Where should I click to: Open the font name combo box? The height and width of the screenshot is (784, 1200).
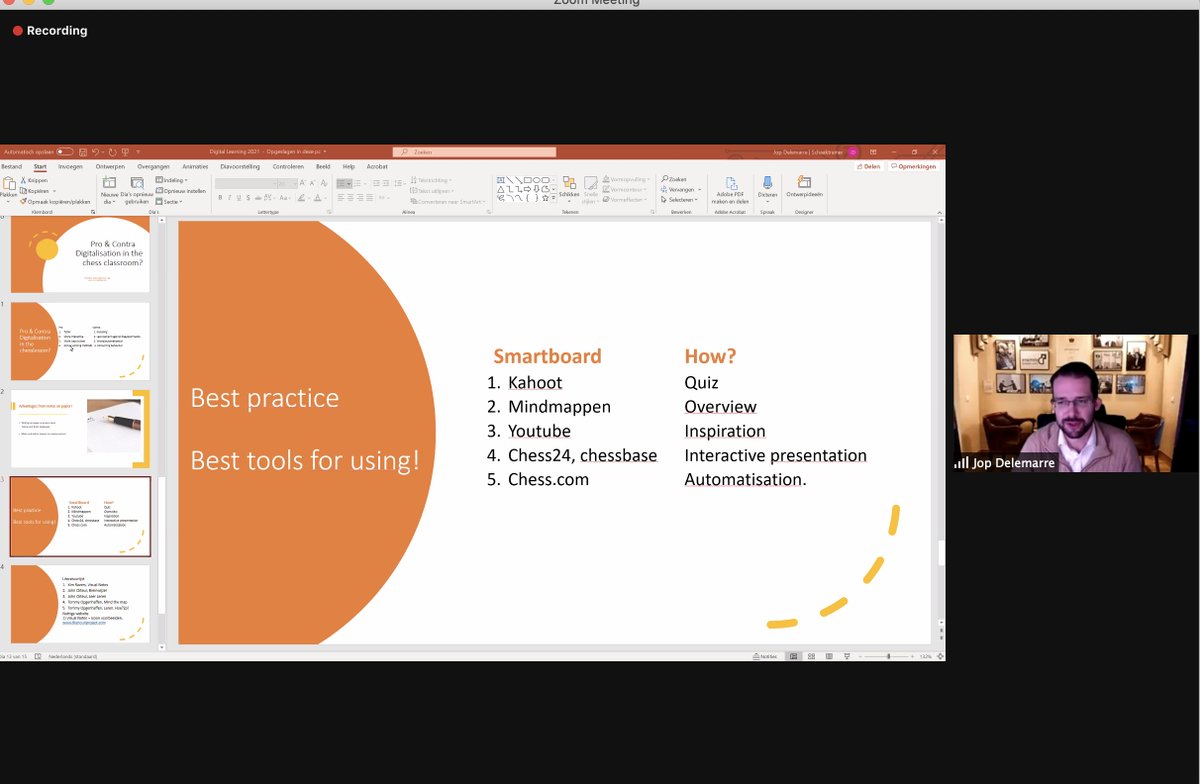tap(245, 183)
